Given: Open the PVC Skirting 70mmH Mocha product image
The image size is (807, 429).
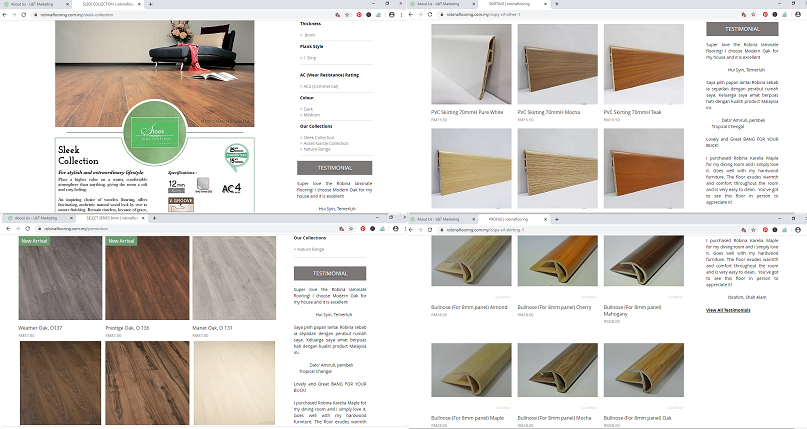Looking at the screenshot, I should [557, 64].
